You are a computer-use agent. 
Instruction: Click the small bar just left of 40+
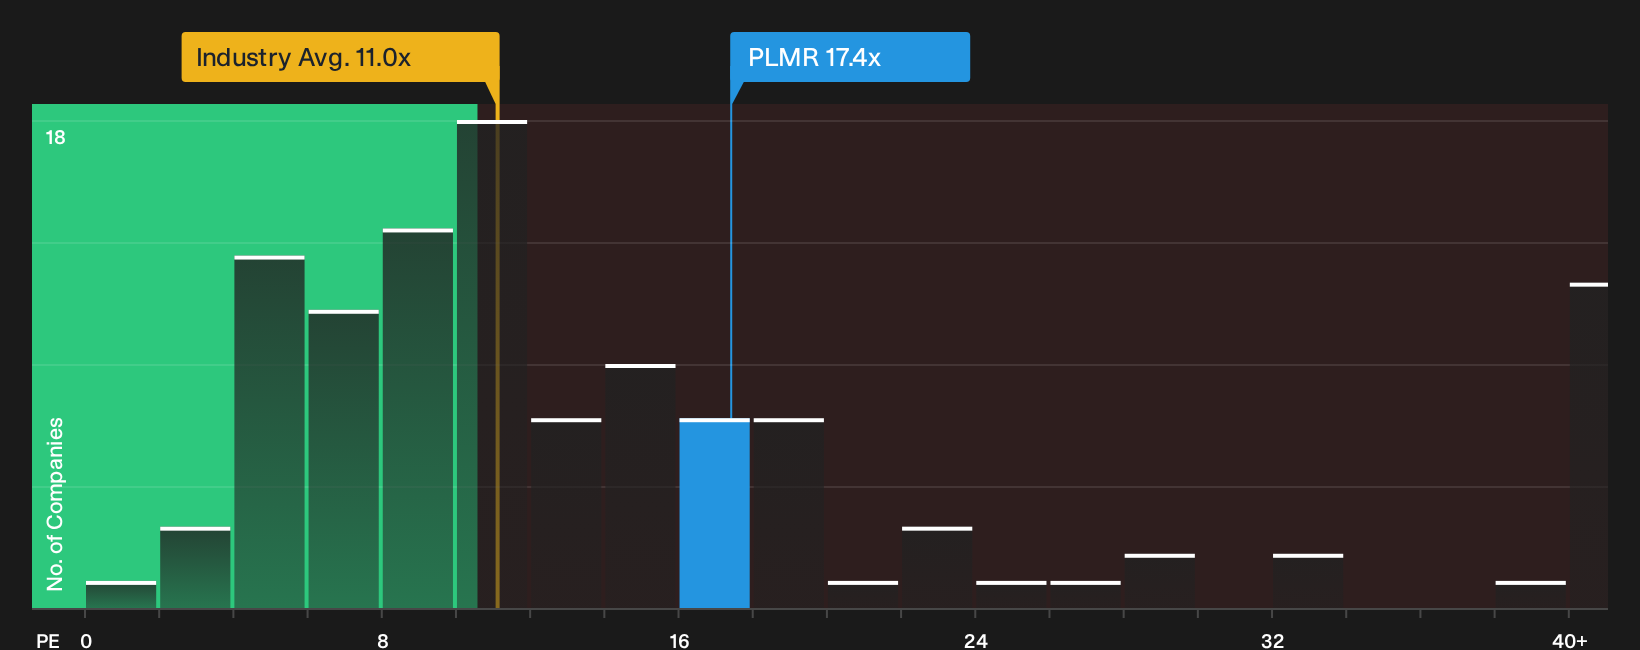[x=1530, y=594]
